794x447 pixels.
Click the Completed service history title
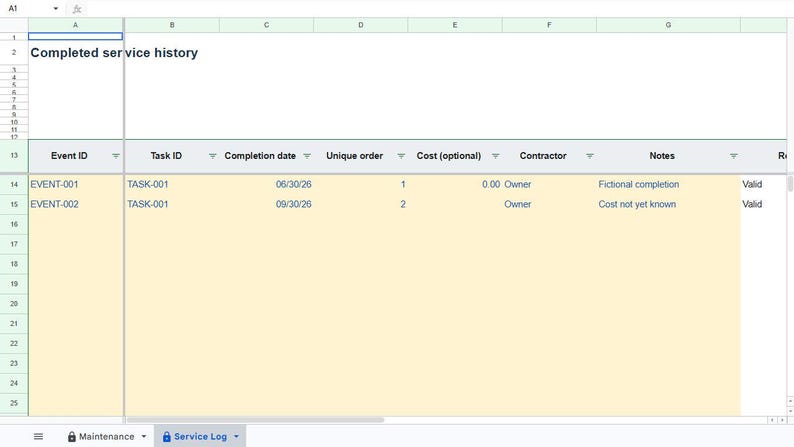(x=114, y=53)
